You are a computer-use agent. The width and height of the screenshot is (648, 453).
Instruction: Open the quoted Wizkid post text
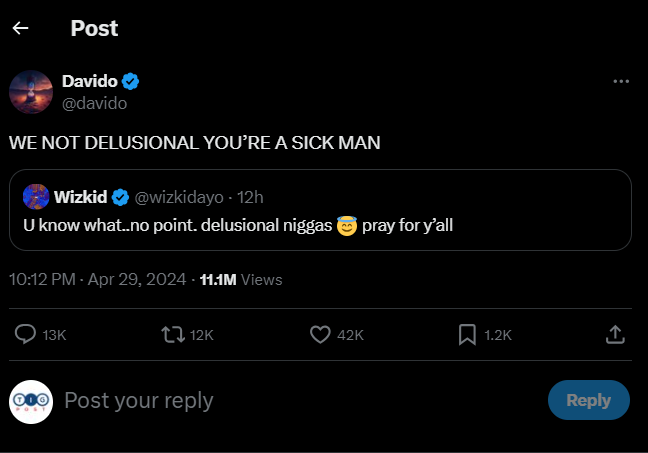[x=238, y=225]
